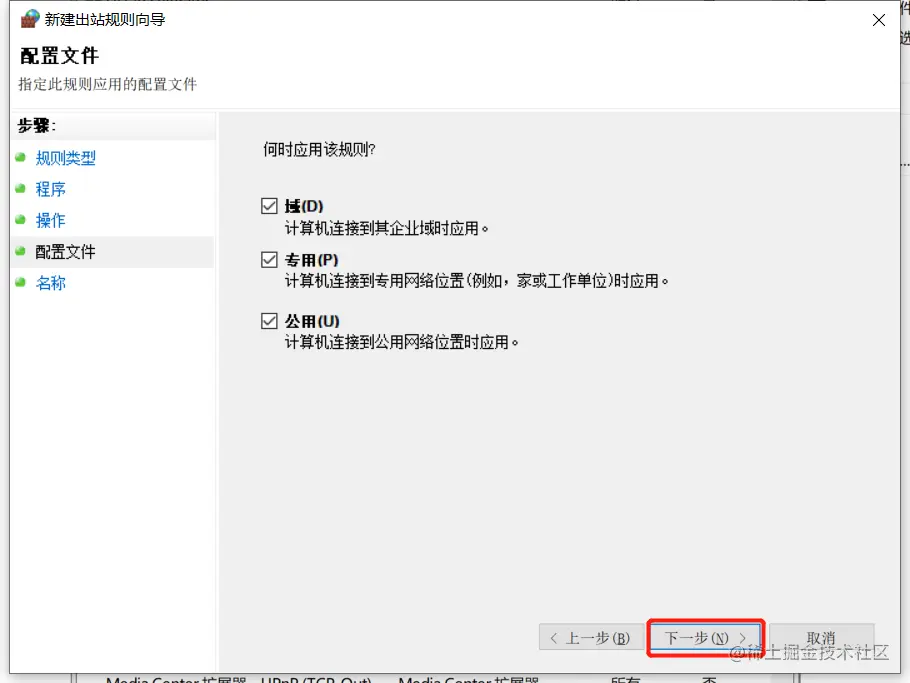Select the highlighted 配置文件 step

pos(64,252)
